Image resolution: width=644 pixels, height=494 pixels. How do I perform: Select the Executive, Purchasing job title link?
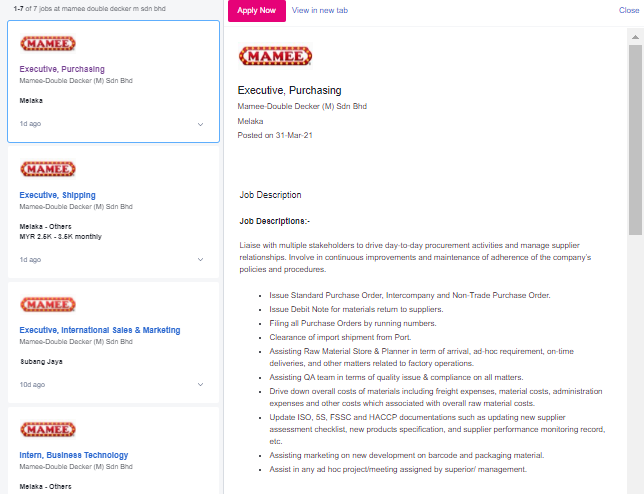tap(62, 69)
